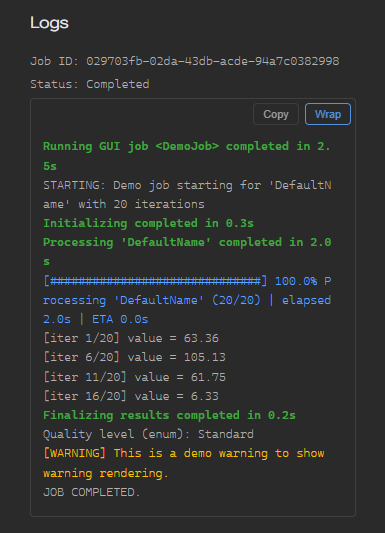
Task: Click '[iter 16/20] value = 6.33' line
Action: coord(131,396)
